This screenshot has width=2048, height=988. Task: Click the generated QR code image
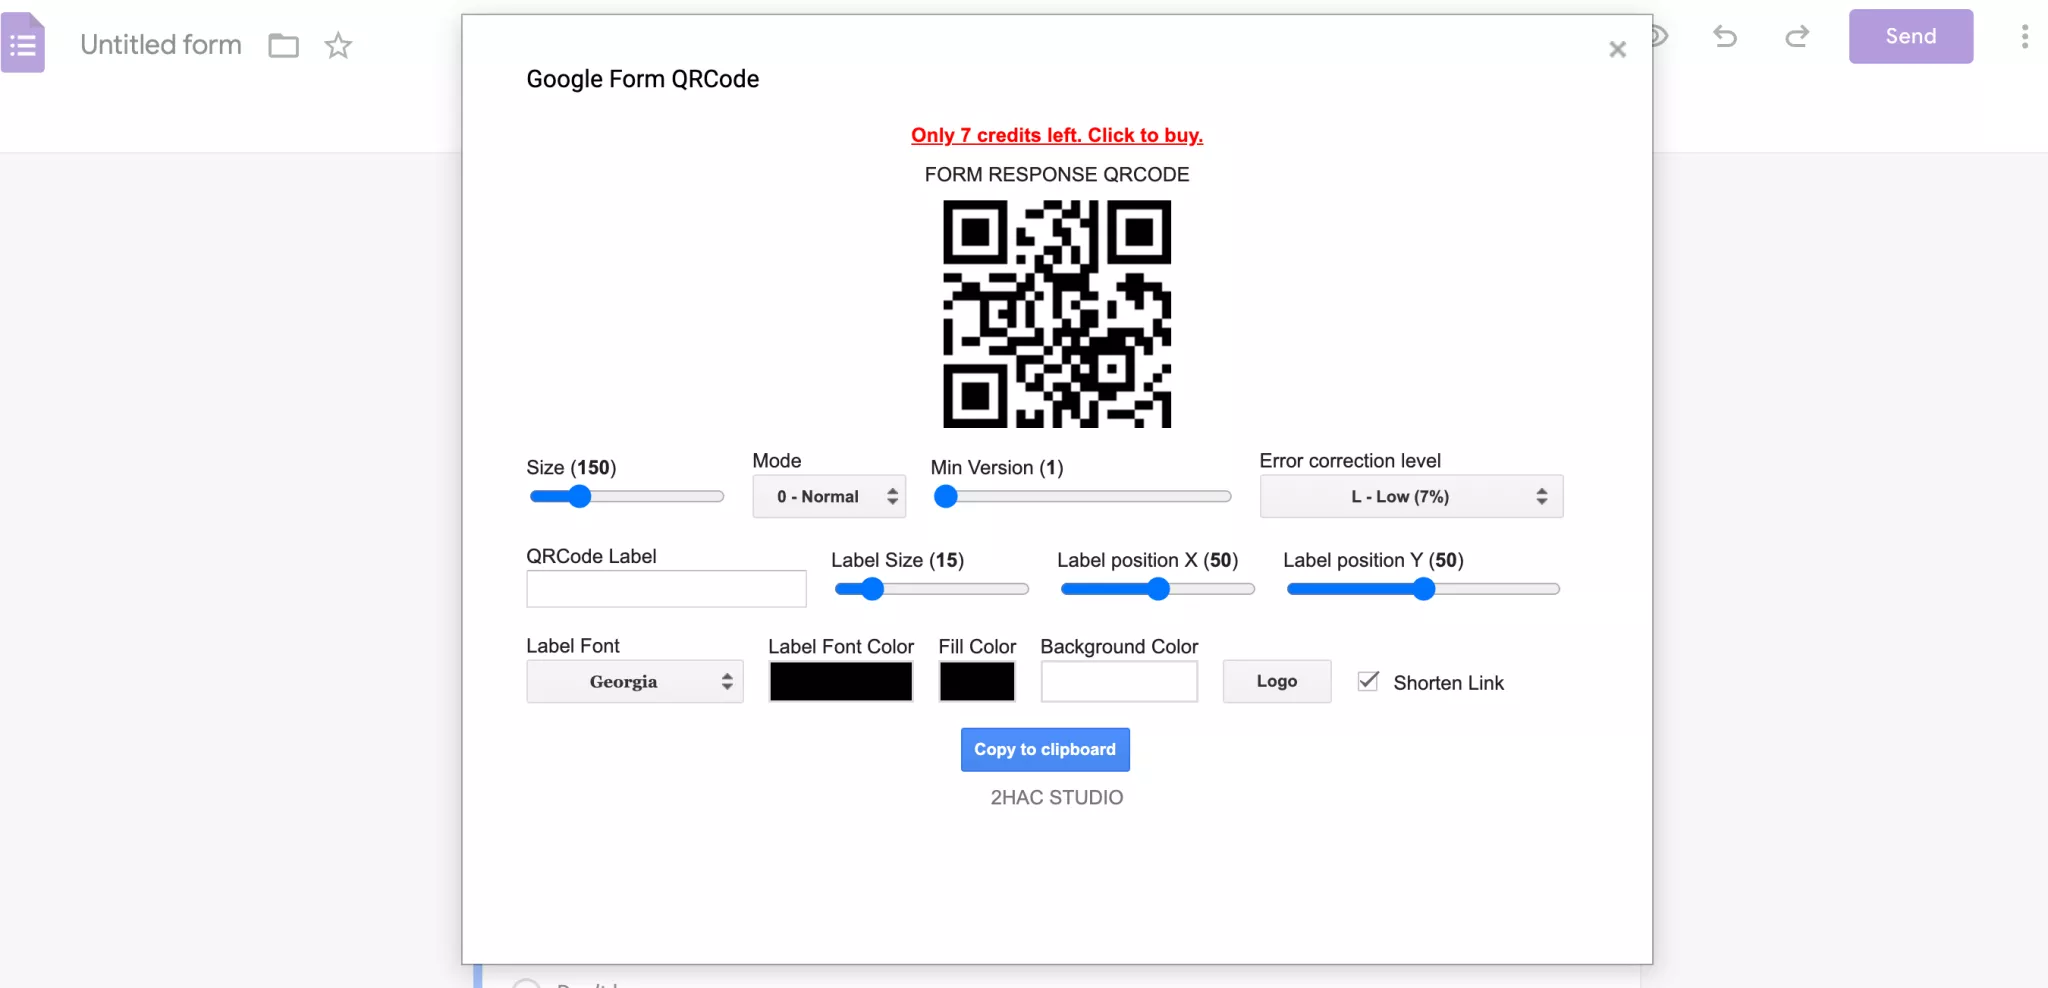click(x=1057, y=314)
